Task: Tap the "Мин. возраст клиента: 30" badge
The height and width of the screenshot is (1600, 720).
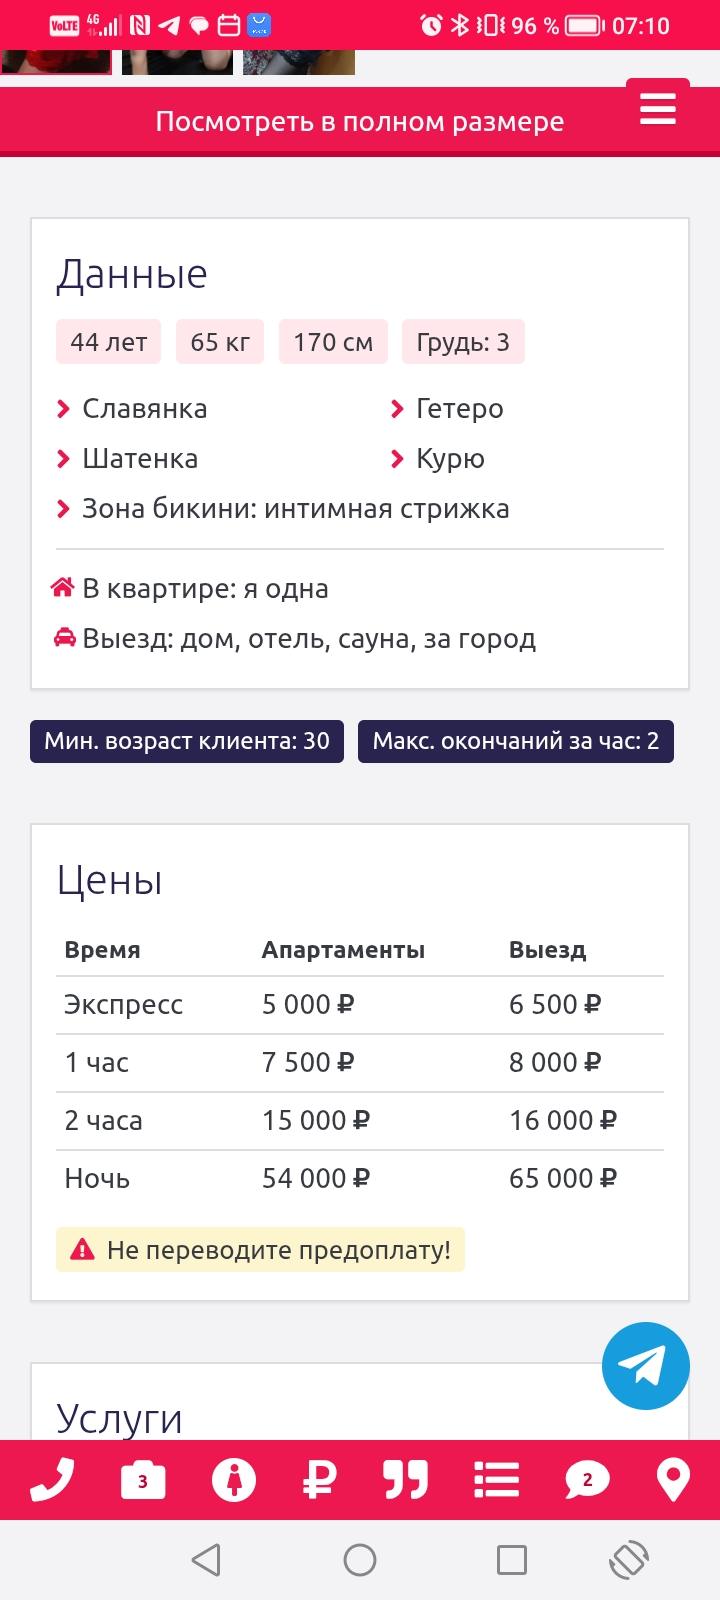Action: click(x=187, y=741)
